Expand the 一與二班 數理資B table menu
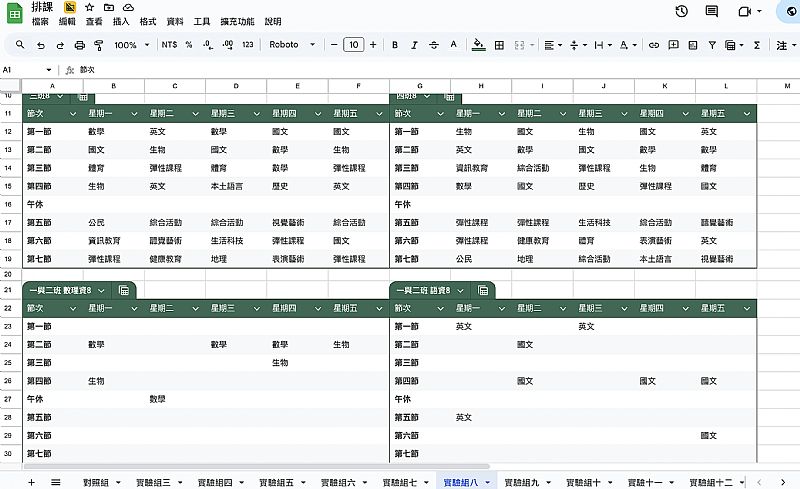Screen dimensions: 800x489 tap(101, 290)
